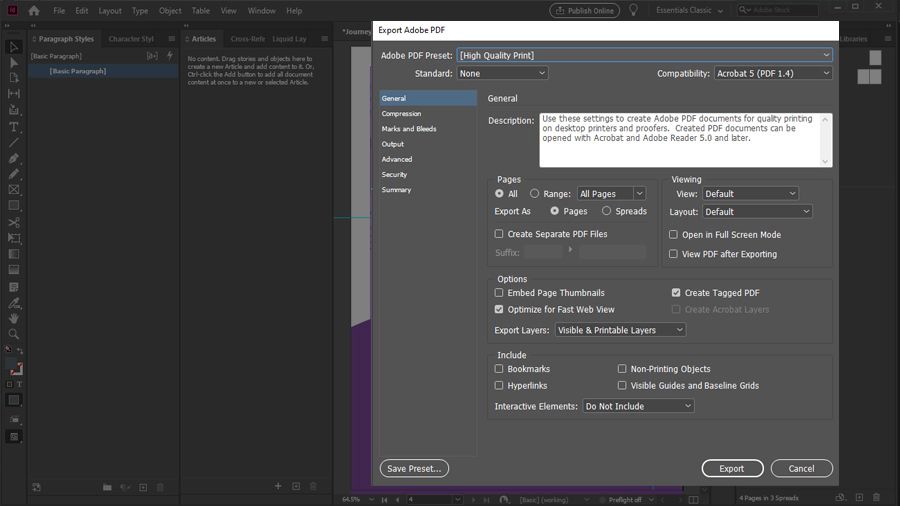
Task: Enable Visible Guides and Baseline Grids
Action: point(622,386)
